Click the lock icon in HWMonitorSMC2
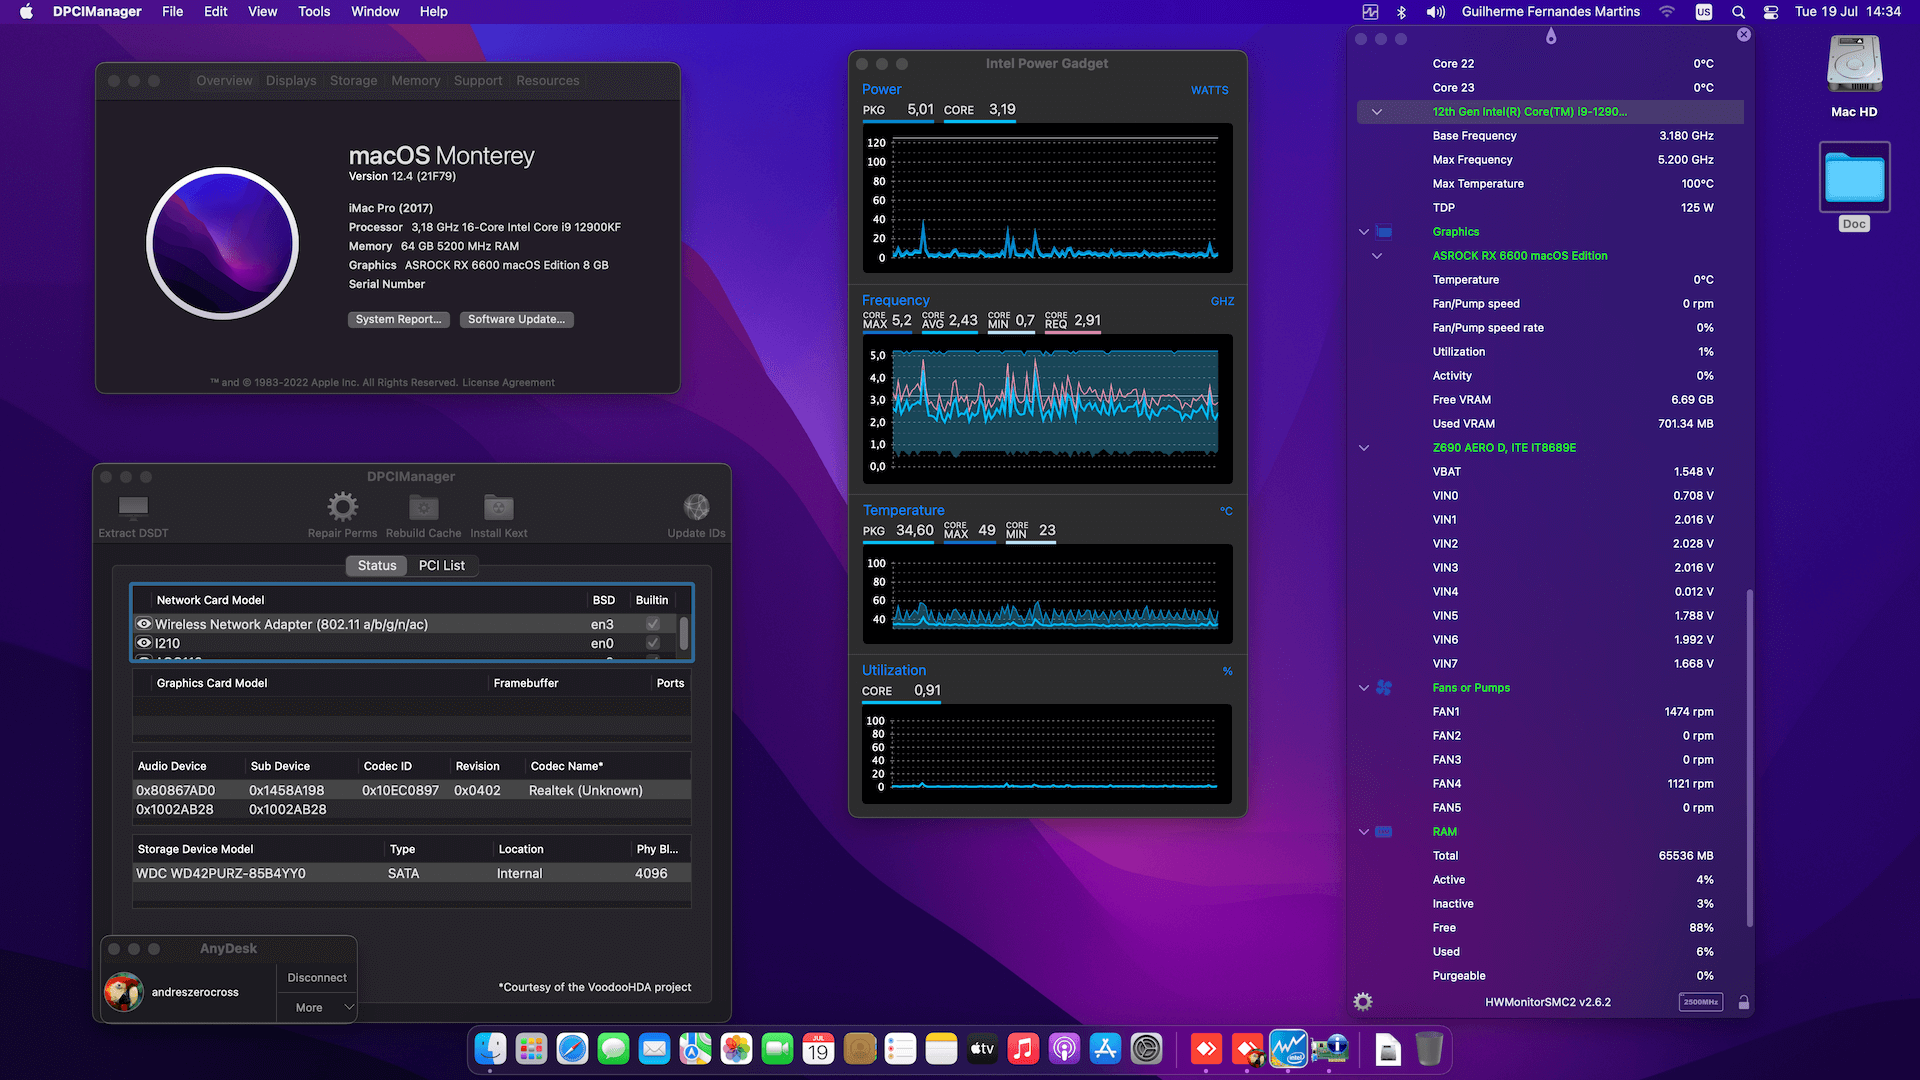Image resolution: width=1920 pixels, height=1080 pixels. [1743, 1002]
